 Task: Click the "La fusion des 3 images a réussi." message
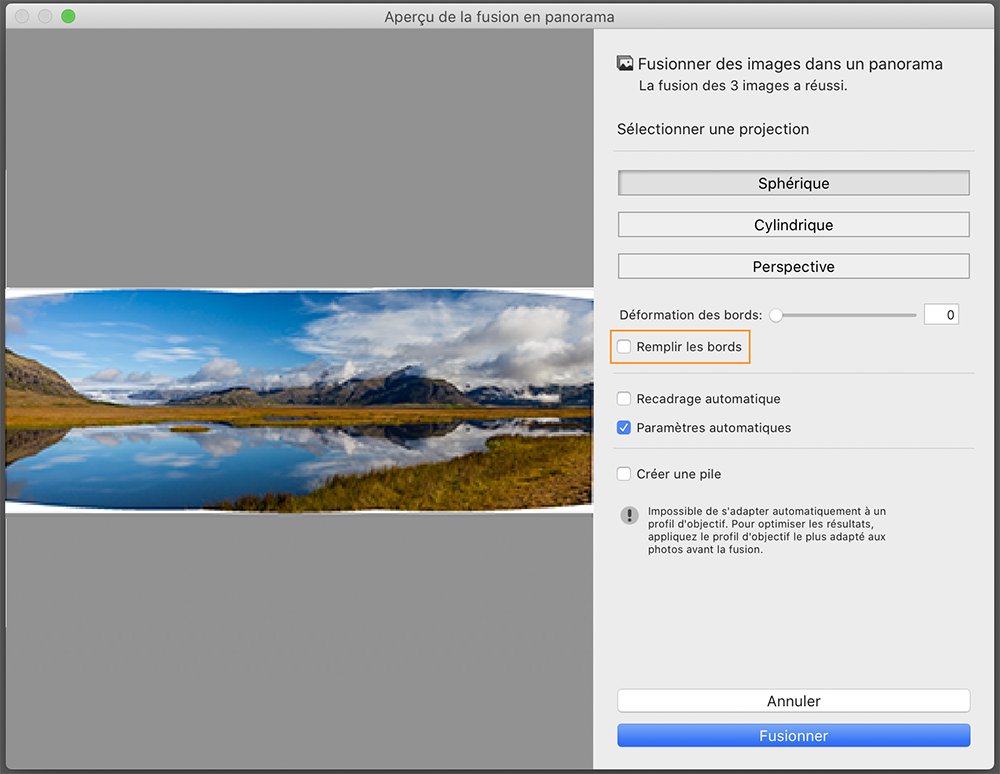pos(743,85)
